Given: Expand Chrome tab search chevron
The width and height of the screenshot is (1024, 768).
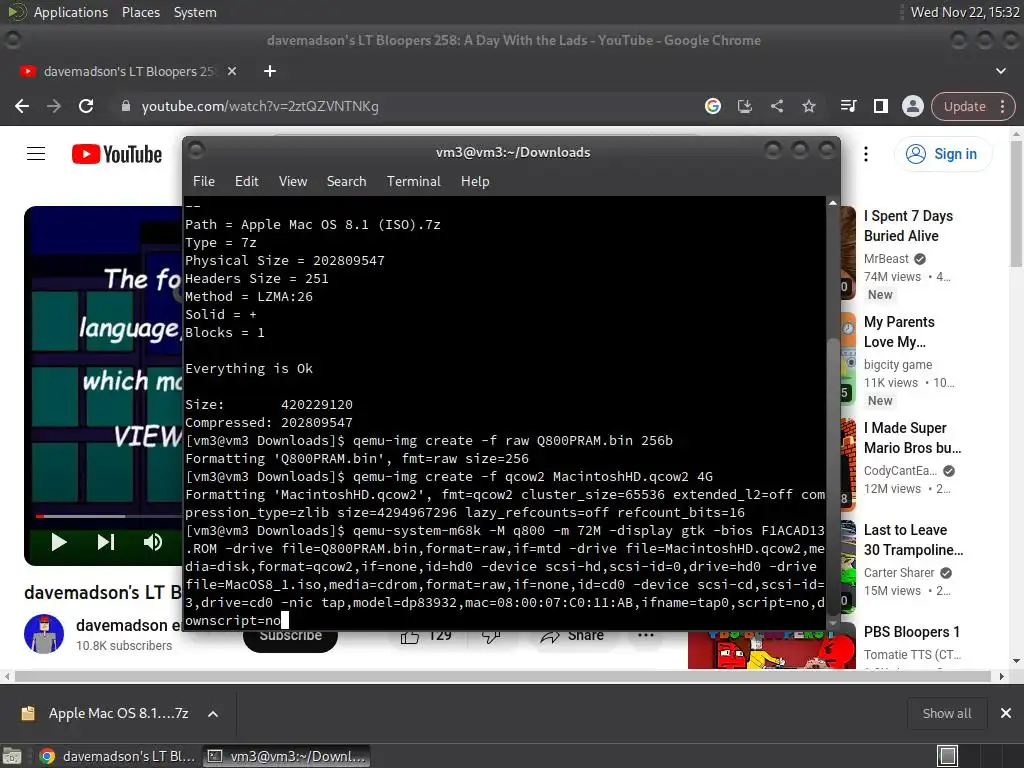Looking at the screenshot, I should pyautogui.click(x=1000, y=71).
